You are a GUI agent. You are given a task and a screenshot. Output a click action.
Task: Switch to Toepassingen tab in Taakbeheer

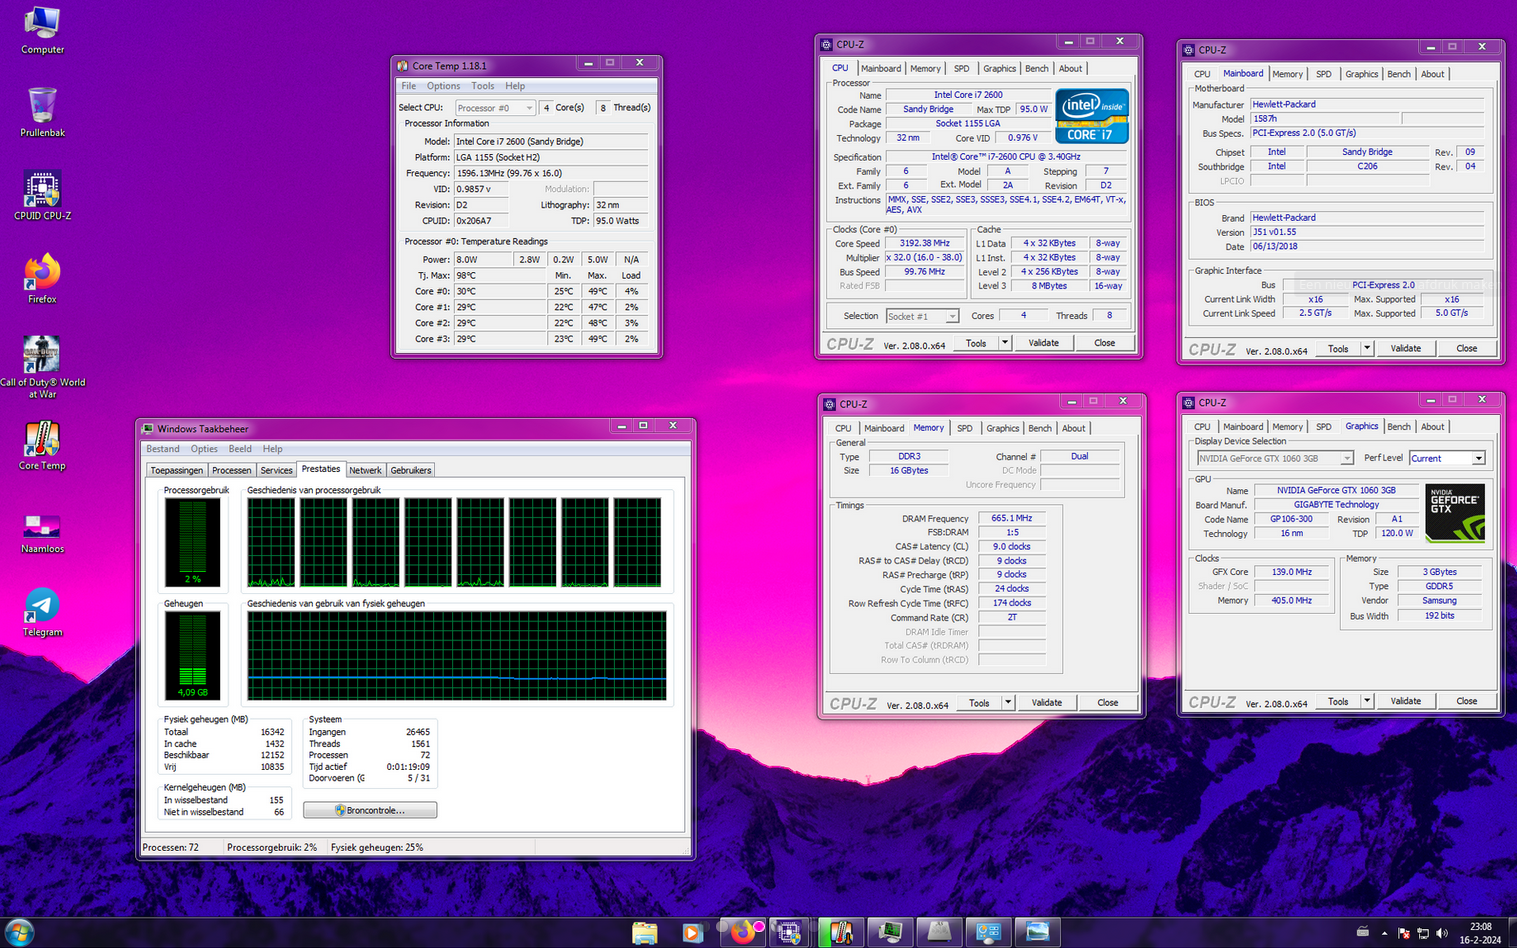coord(177,470)
